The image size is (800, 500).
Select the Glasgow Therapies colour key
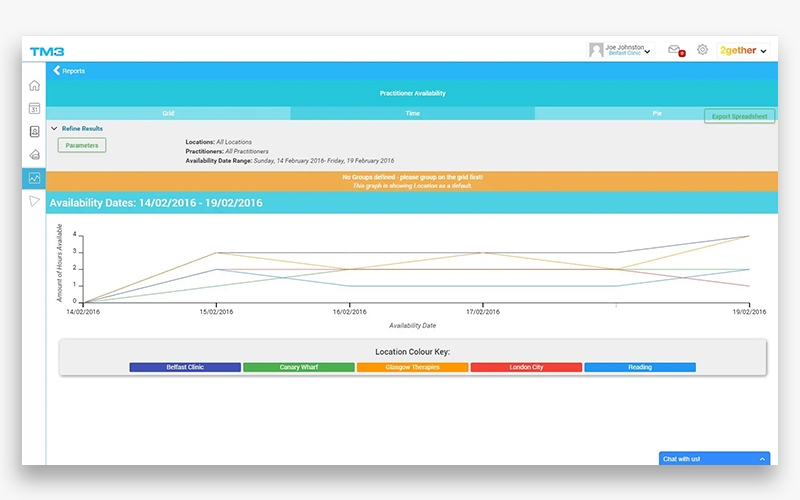412,367
